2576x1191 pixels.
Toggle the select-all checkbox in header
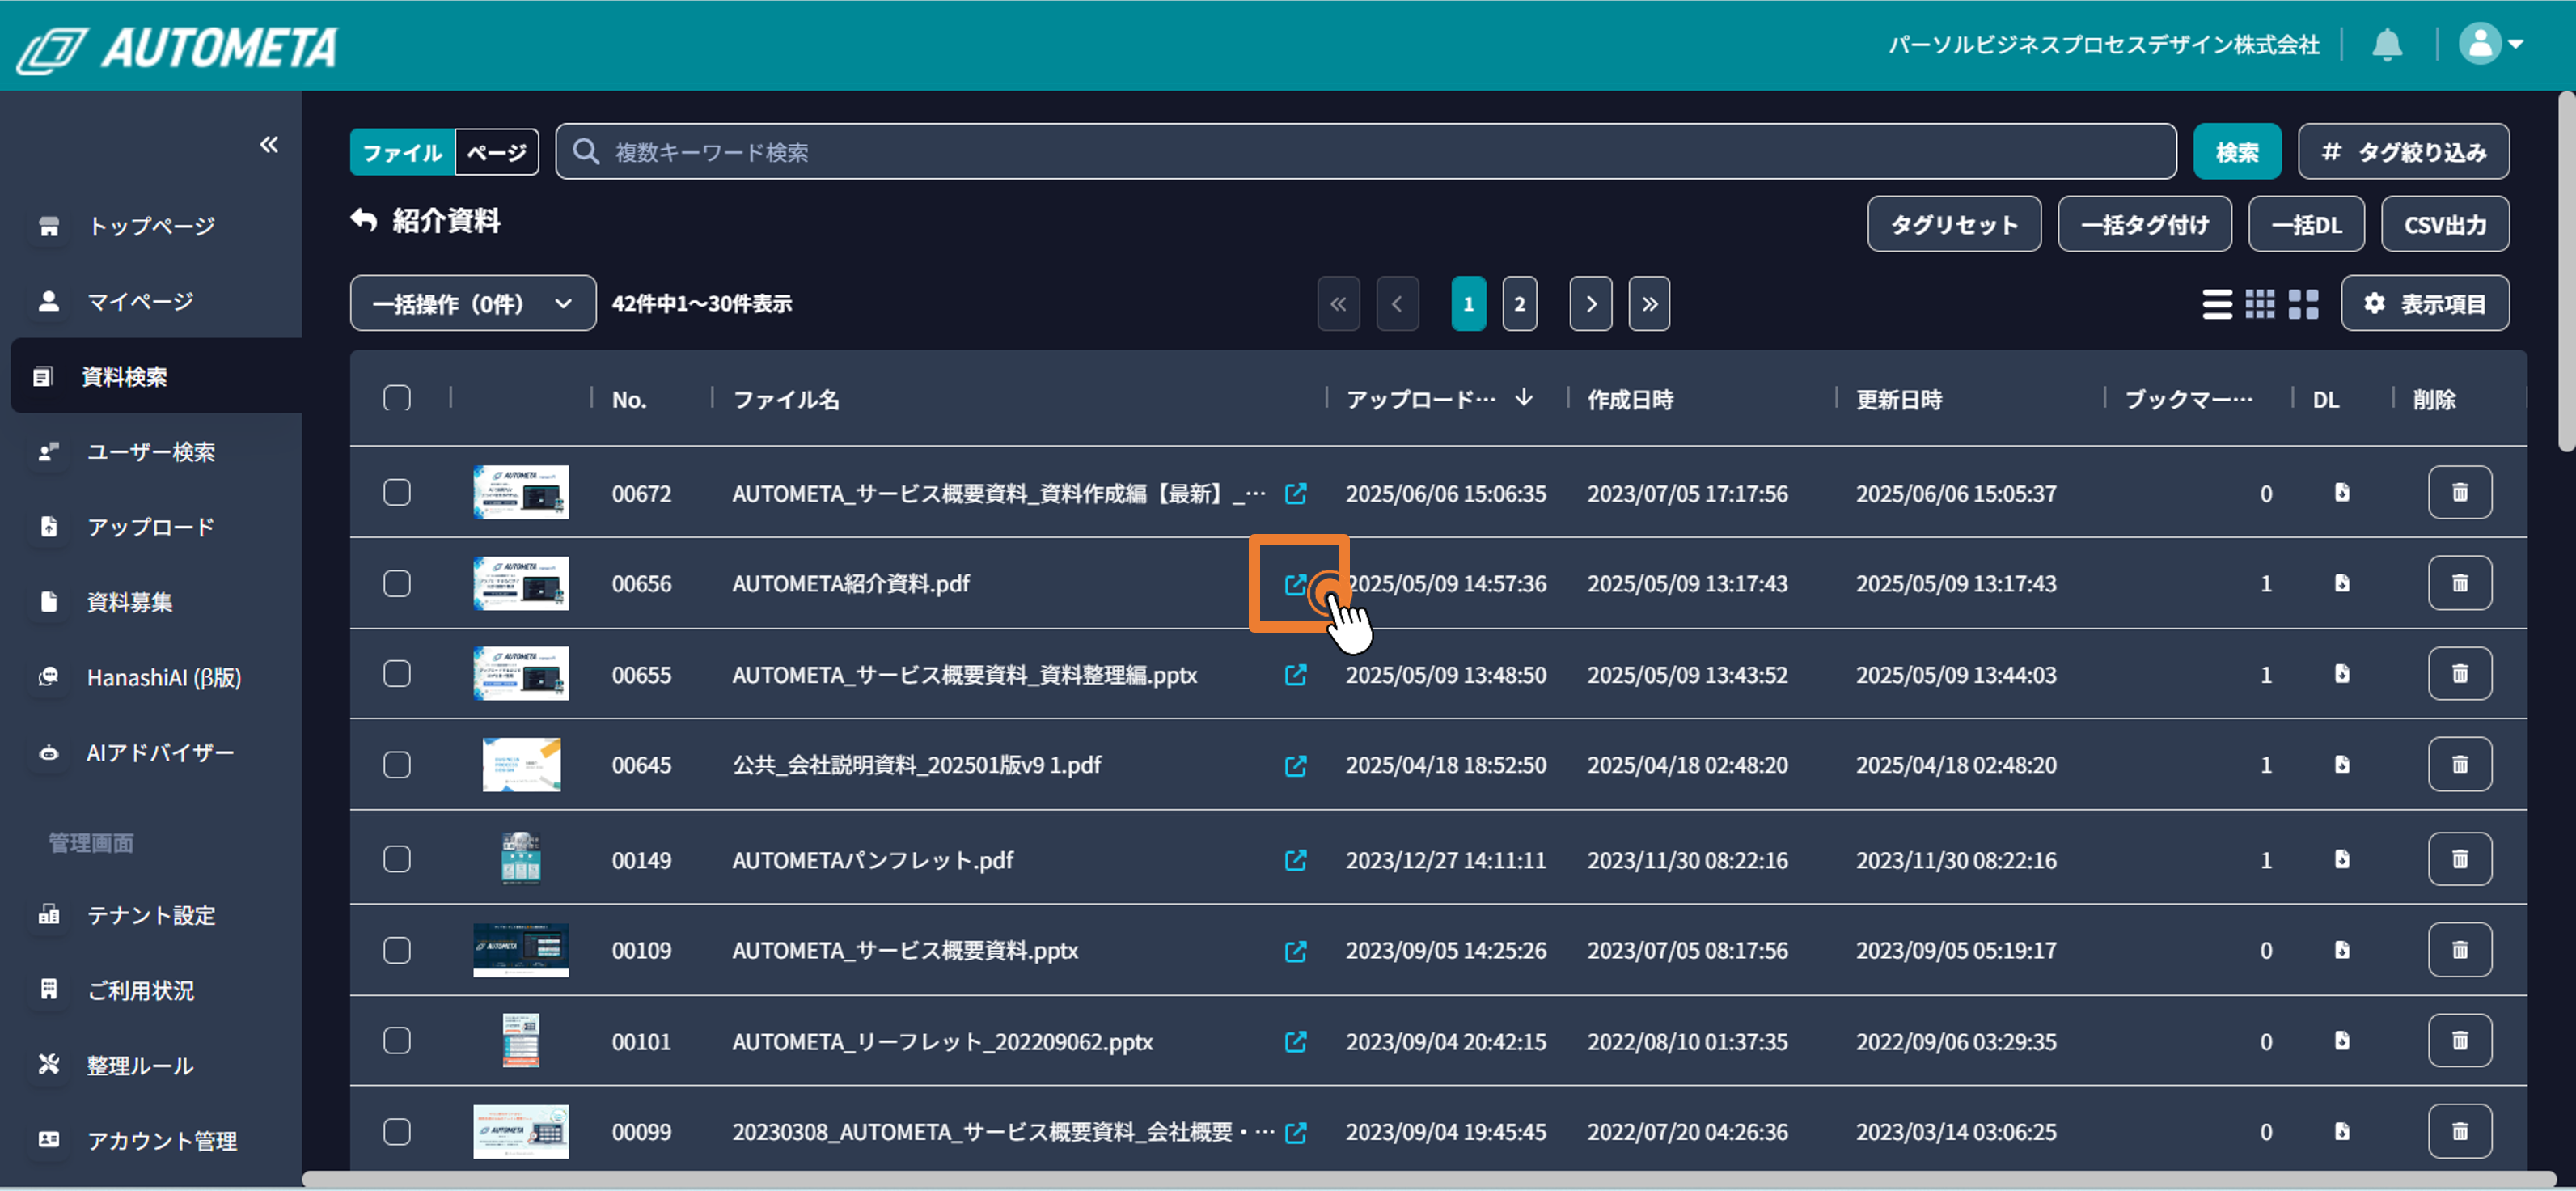(x=397, y=399)
